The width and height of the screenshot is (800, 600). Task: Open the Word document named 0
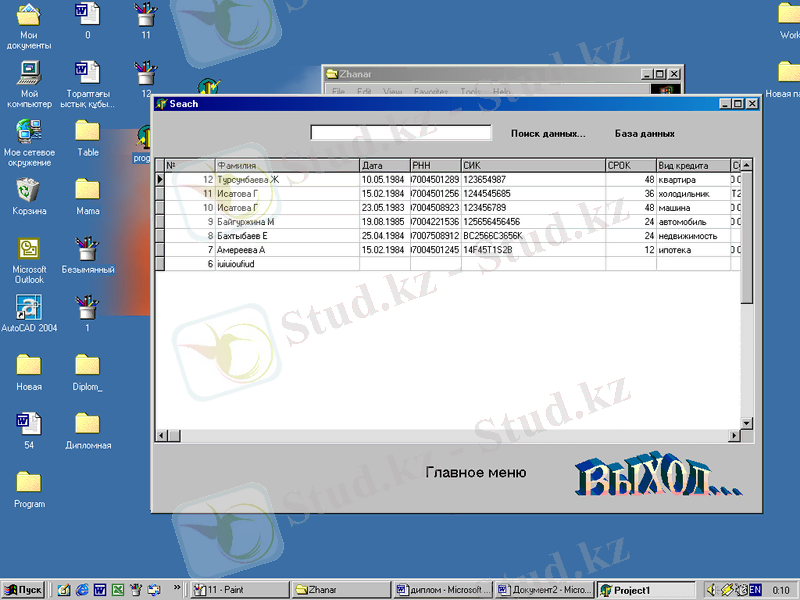pyautogui.click(x=87, y=20)
